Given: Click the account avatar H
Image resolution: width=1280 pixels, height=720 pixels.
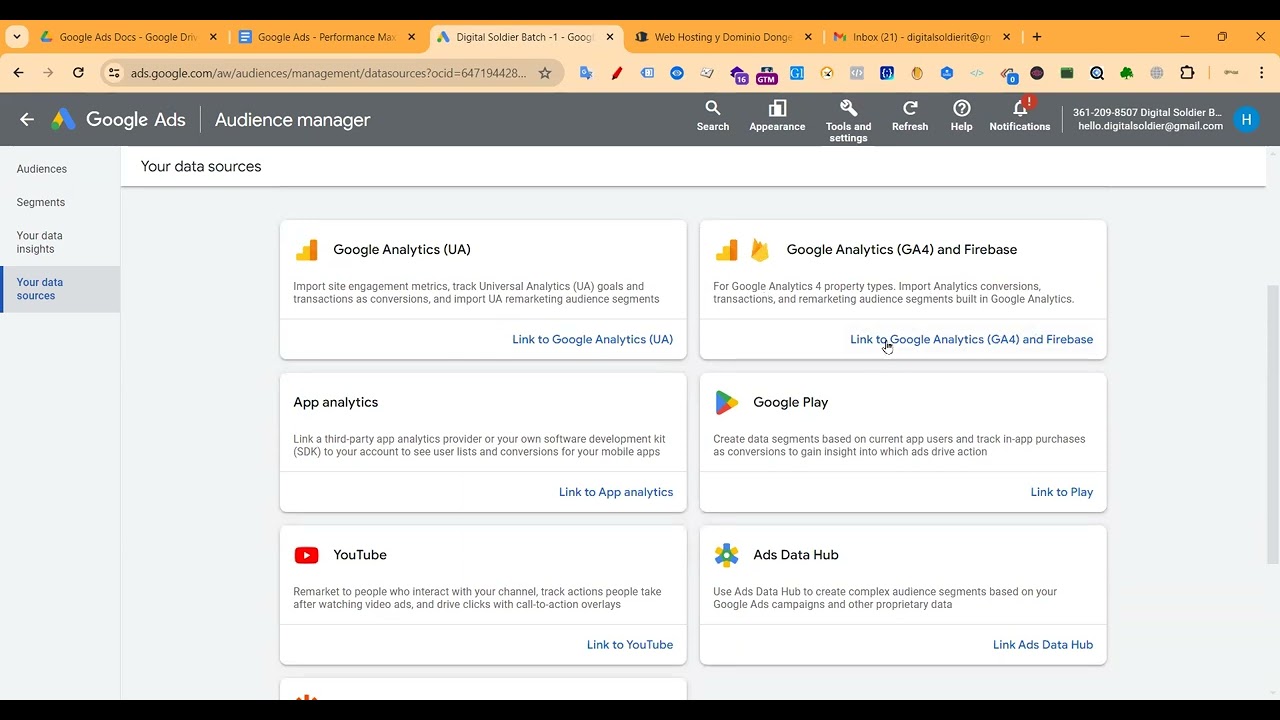Looking at the screenshot, I should [1246, 120].
